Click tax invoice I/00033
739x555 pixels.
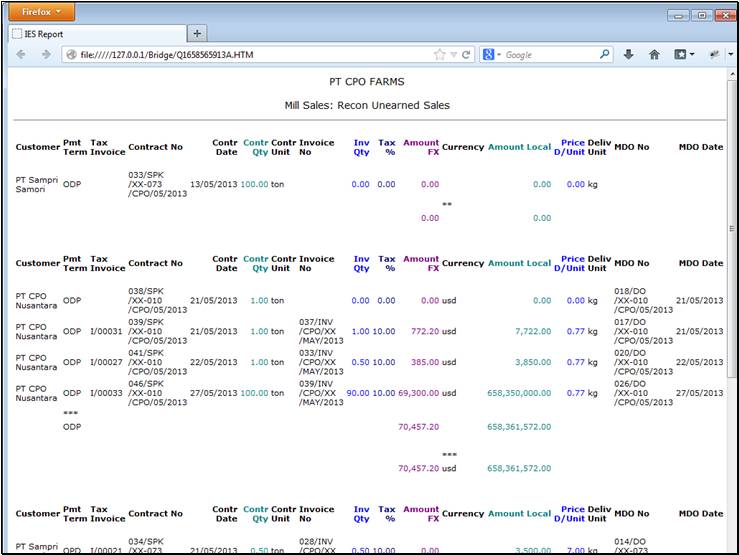tap(107, 393)
